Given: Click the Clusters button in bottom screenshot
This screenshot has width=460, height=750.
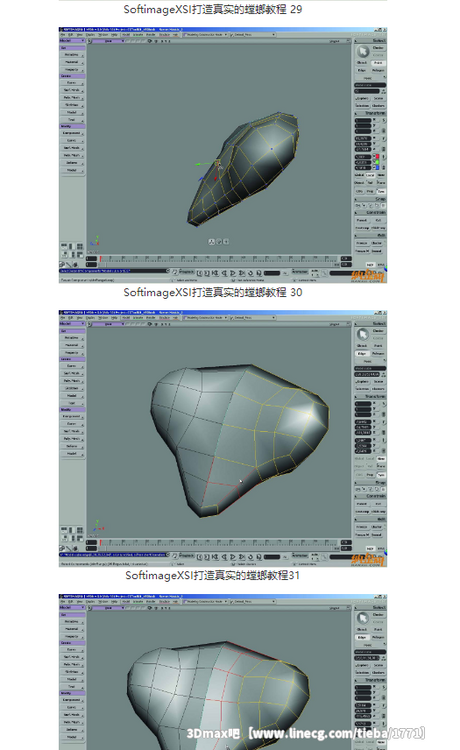Looking at the screenshot, I should click(x=378, y=673).
